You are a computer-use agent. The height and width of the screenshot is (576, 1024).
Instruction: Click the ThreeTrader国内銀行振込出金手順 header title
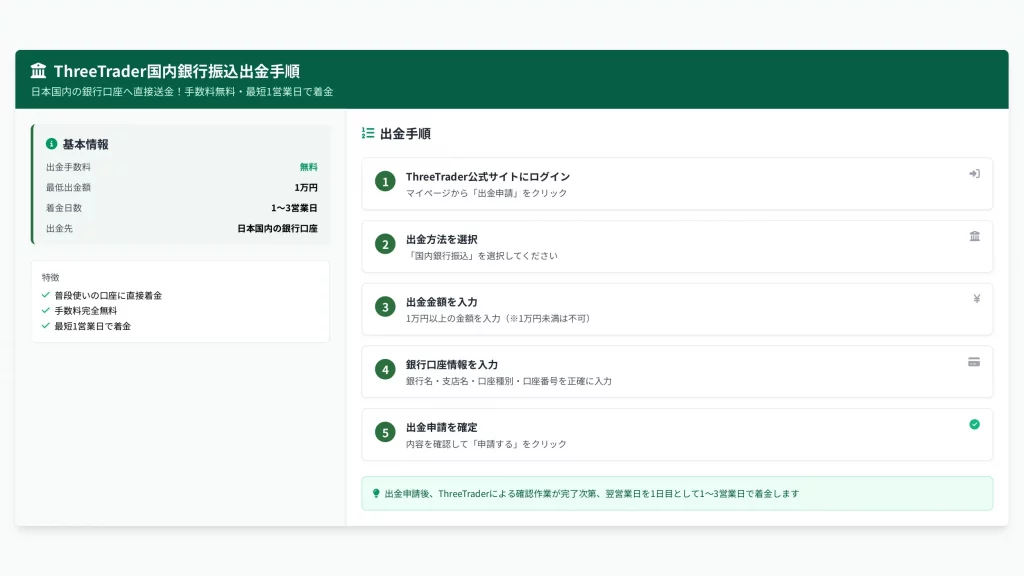point(176,71)
